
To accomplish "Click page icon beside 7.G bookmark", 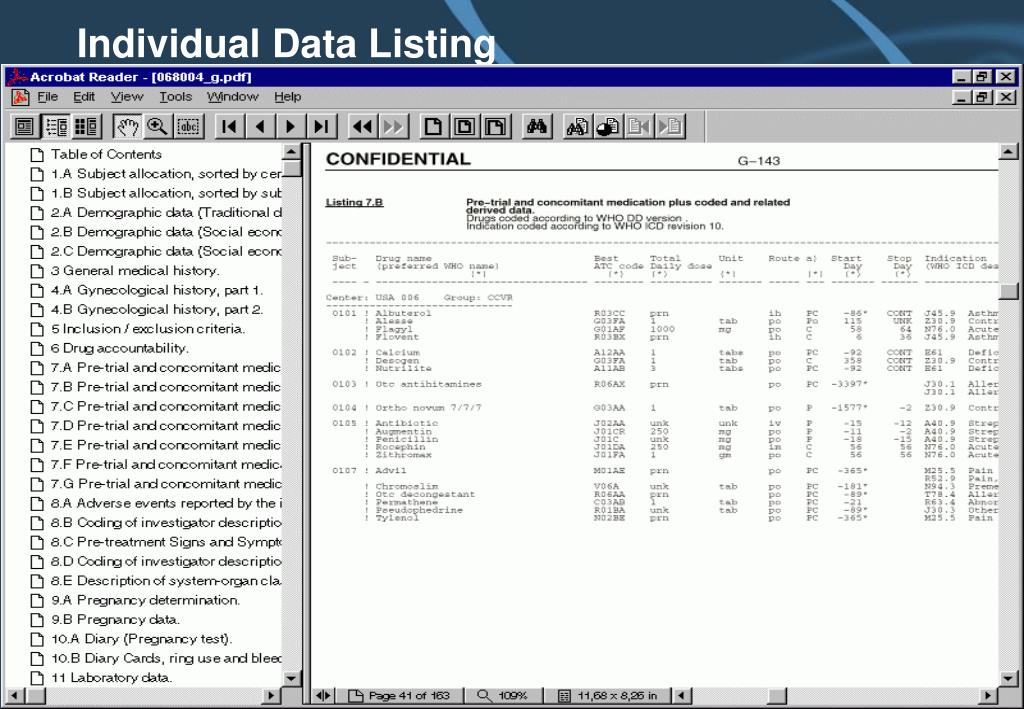I will (38, 484).
